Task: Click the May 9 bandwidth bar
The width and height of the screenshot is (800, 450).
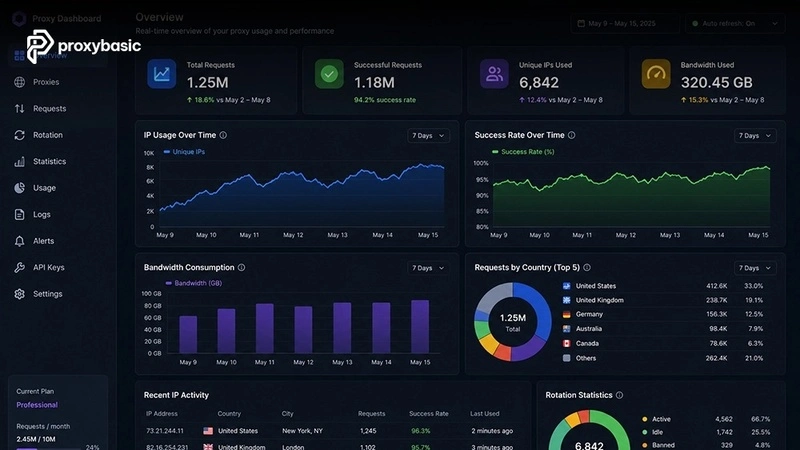Action: pos(188,334)
